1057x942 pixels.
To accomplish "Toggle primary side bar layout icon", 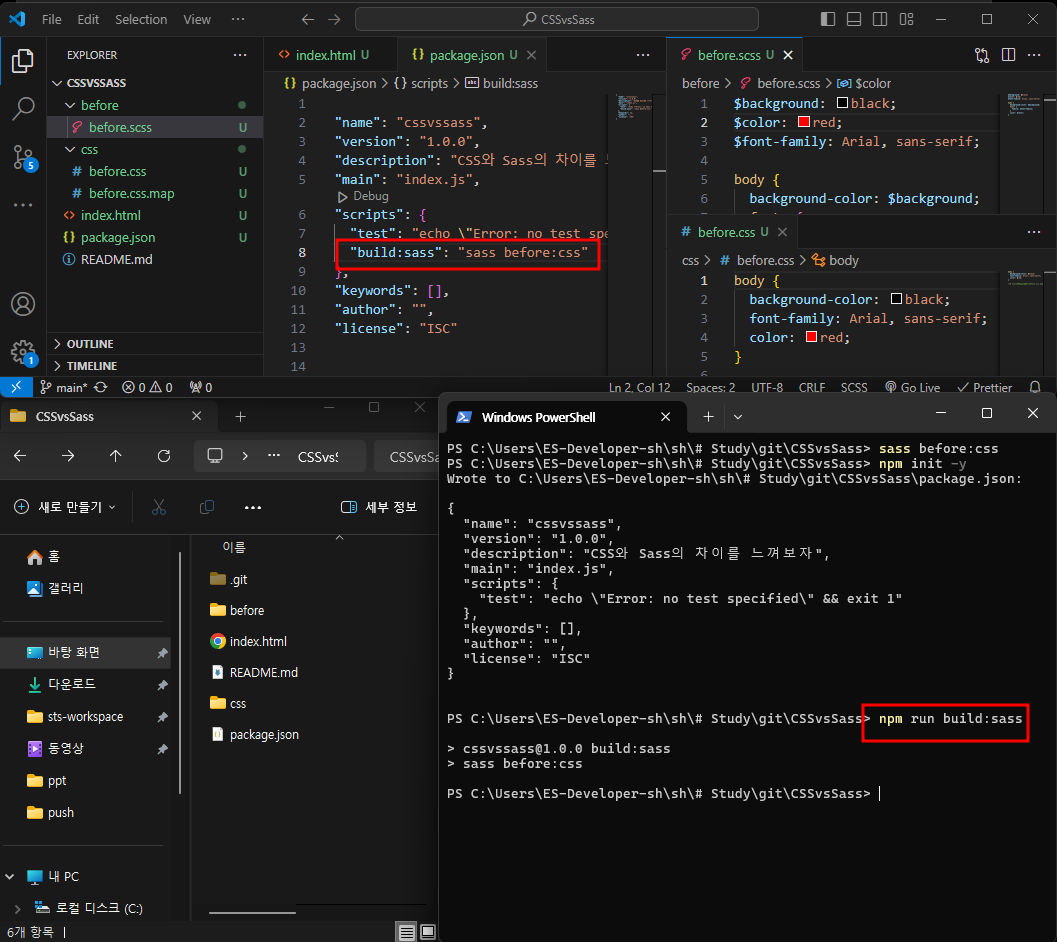I will 828,20.
